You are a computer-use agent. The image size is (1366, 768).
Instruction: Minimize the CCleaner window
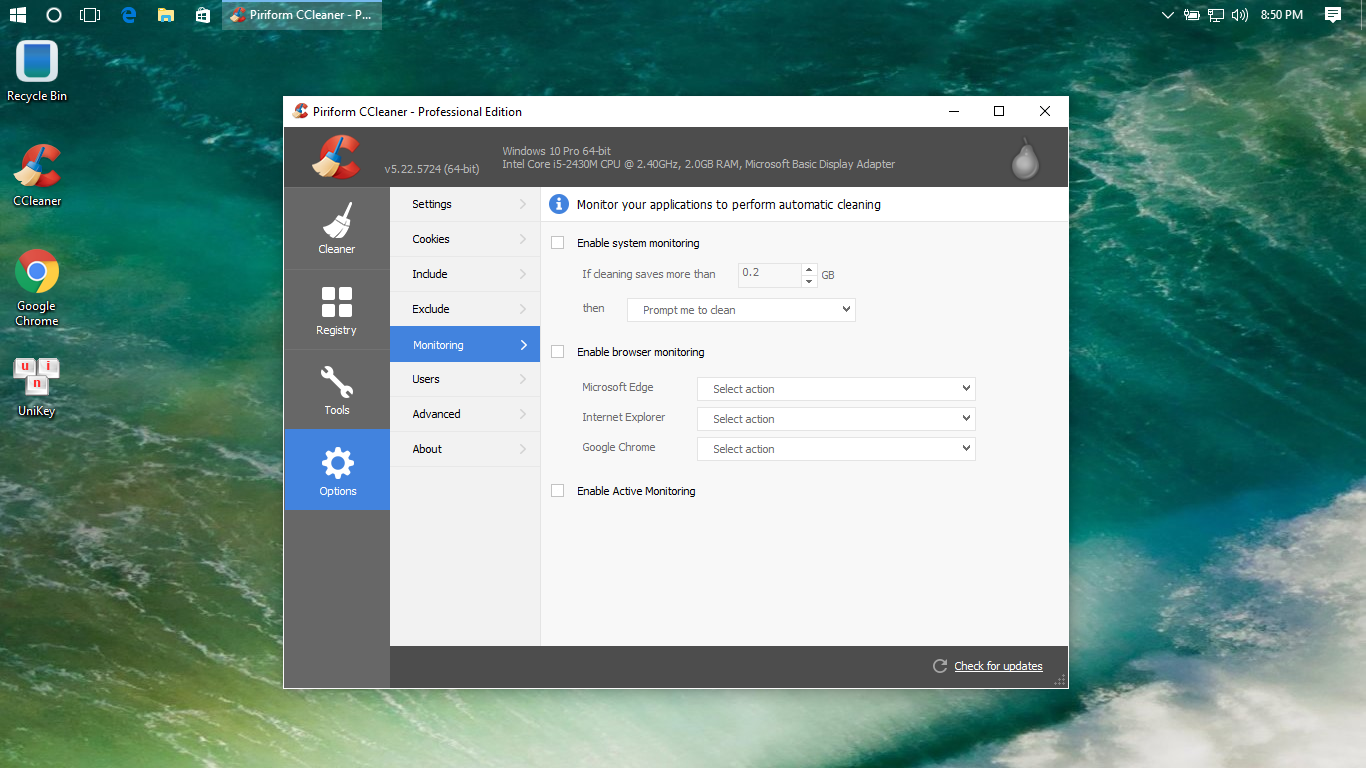[953, 111]
